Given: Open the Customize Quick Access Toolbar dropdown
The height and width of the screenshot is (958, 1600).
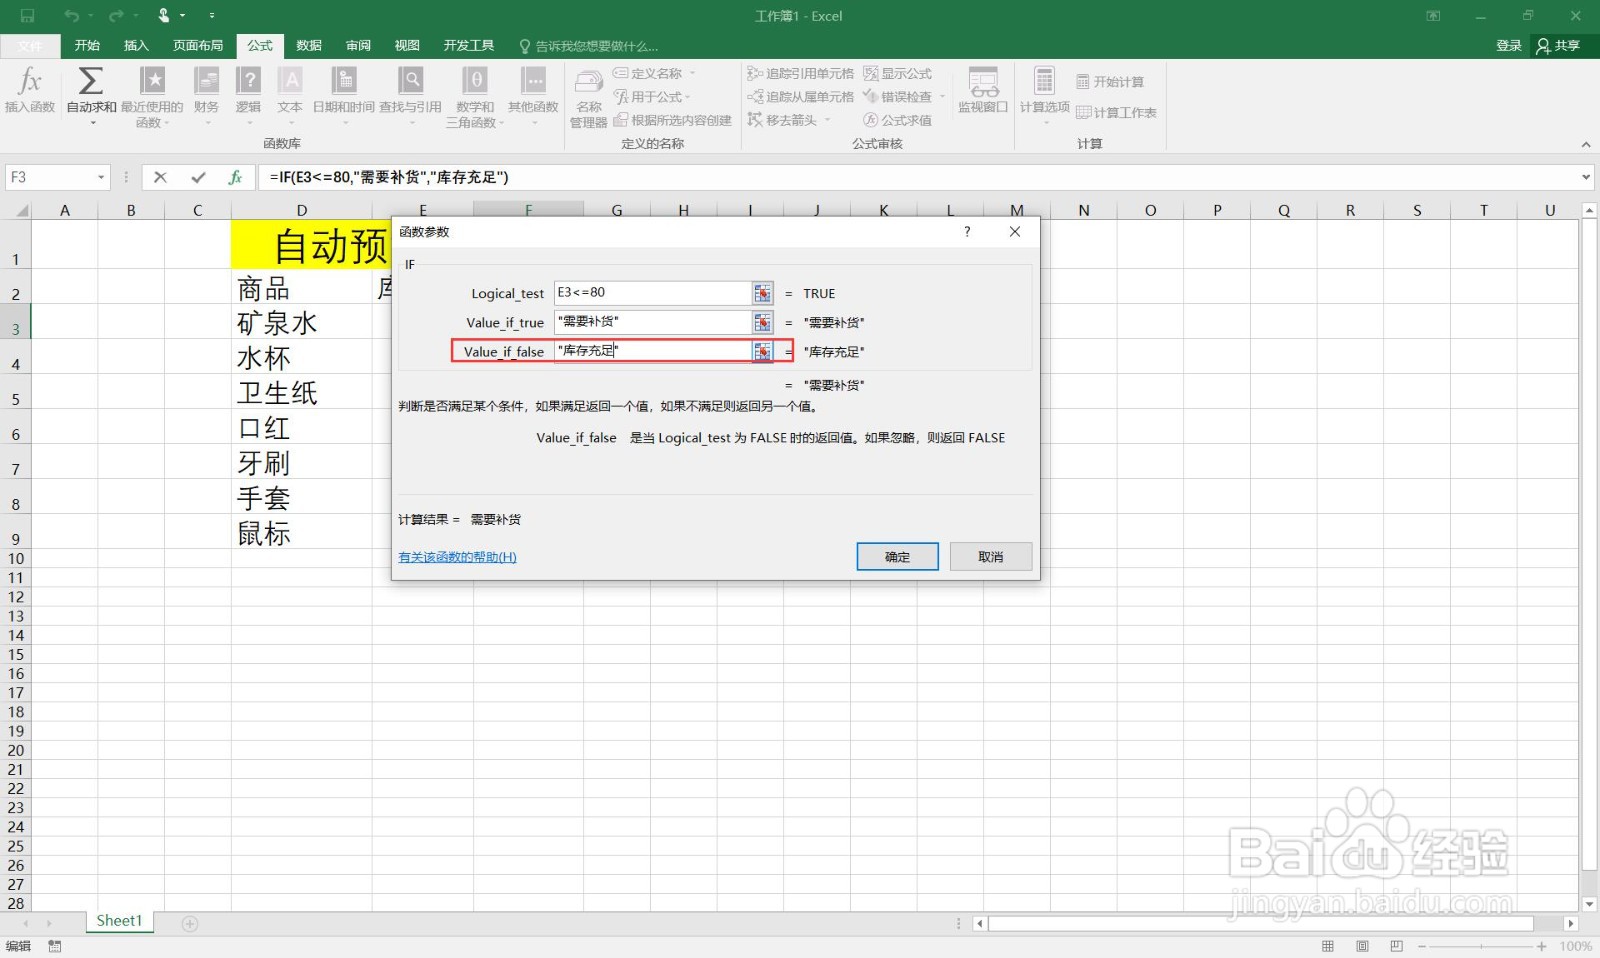Looking at the screenshot, I should tap(212, 16).
